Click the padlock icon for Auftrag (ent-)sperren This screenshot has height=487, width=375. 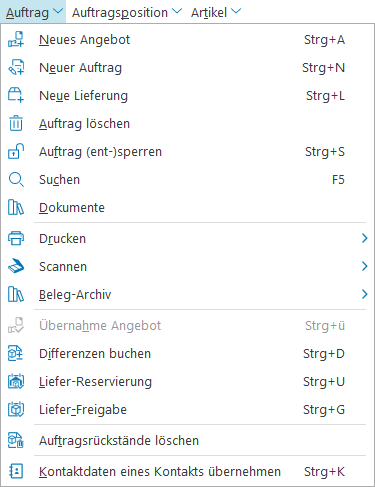pyautogui.click(x=16, y=151)
